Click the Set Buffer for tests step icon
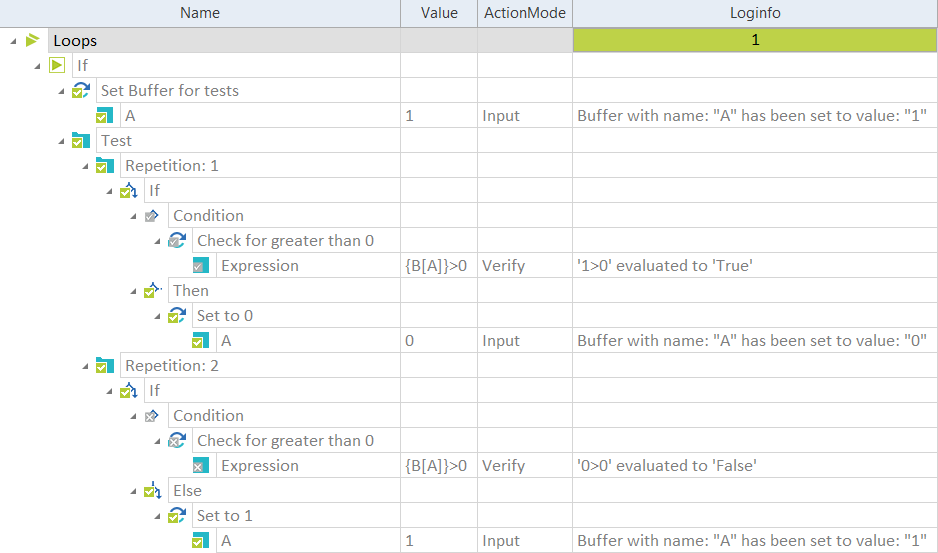Screen dimensions: 938x553 [x=81, y=91]
